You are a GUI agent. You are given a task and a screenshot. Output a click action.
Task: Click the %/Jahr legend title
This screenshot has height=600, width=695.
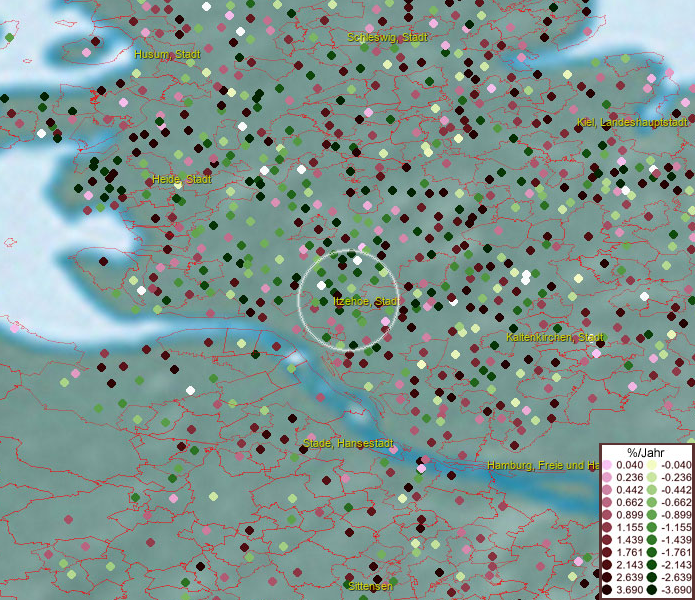click(646, 452)
